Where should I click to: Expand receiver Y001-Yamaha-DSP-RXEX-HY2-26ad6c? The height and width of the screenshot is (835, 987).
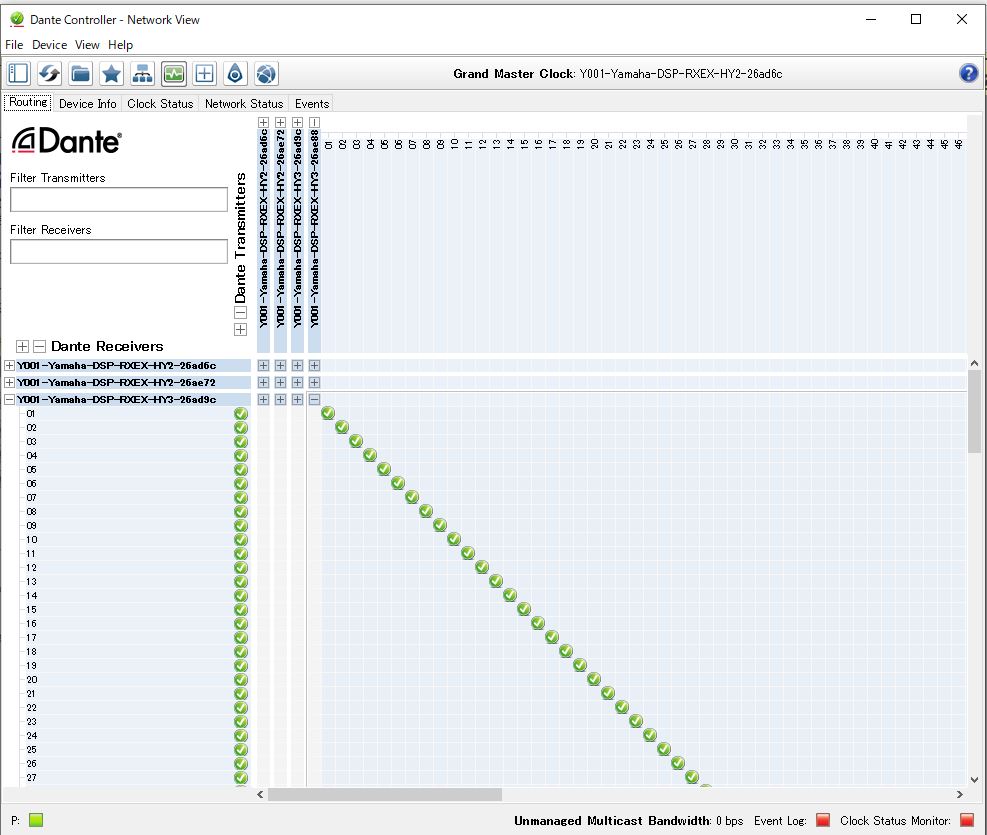(10, 366)
